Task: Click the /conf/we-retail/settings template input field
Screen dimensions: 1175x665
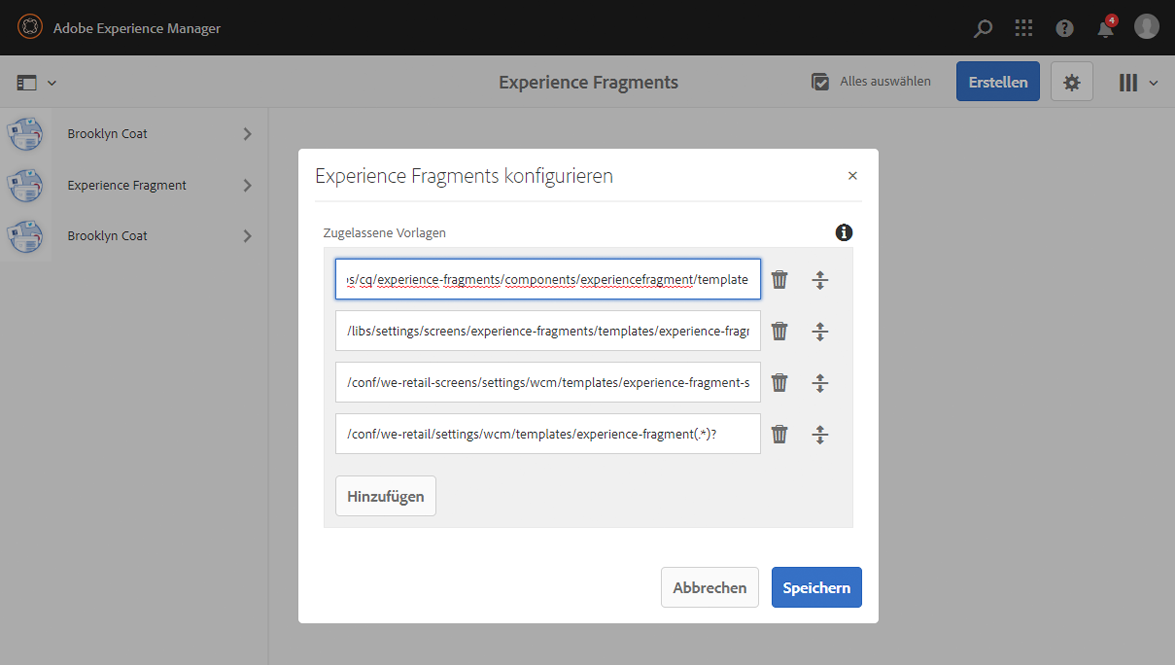Action: (548, 434)
